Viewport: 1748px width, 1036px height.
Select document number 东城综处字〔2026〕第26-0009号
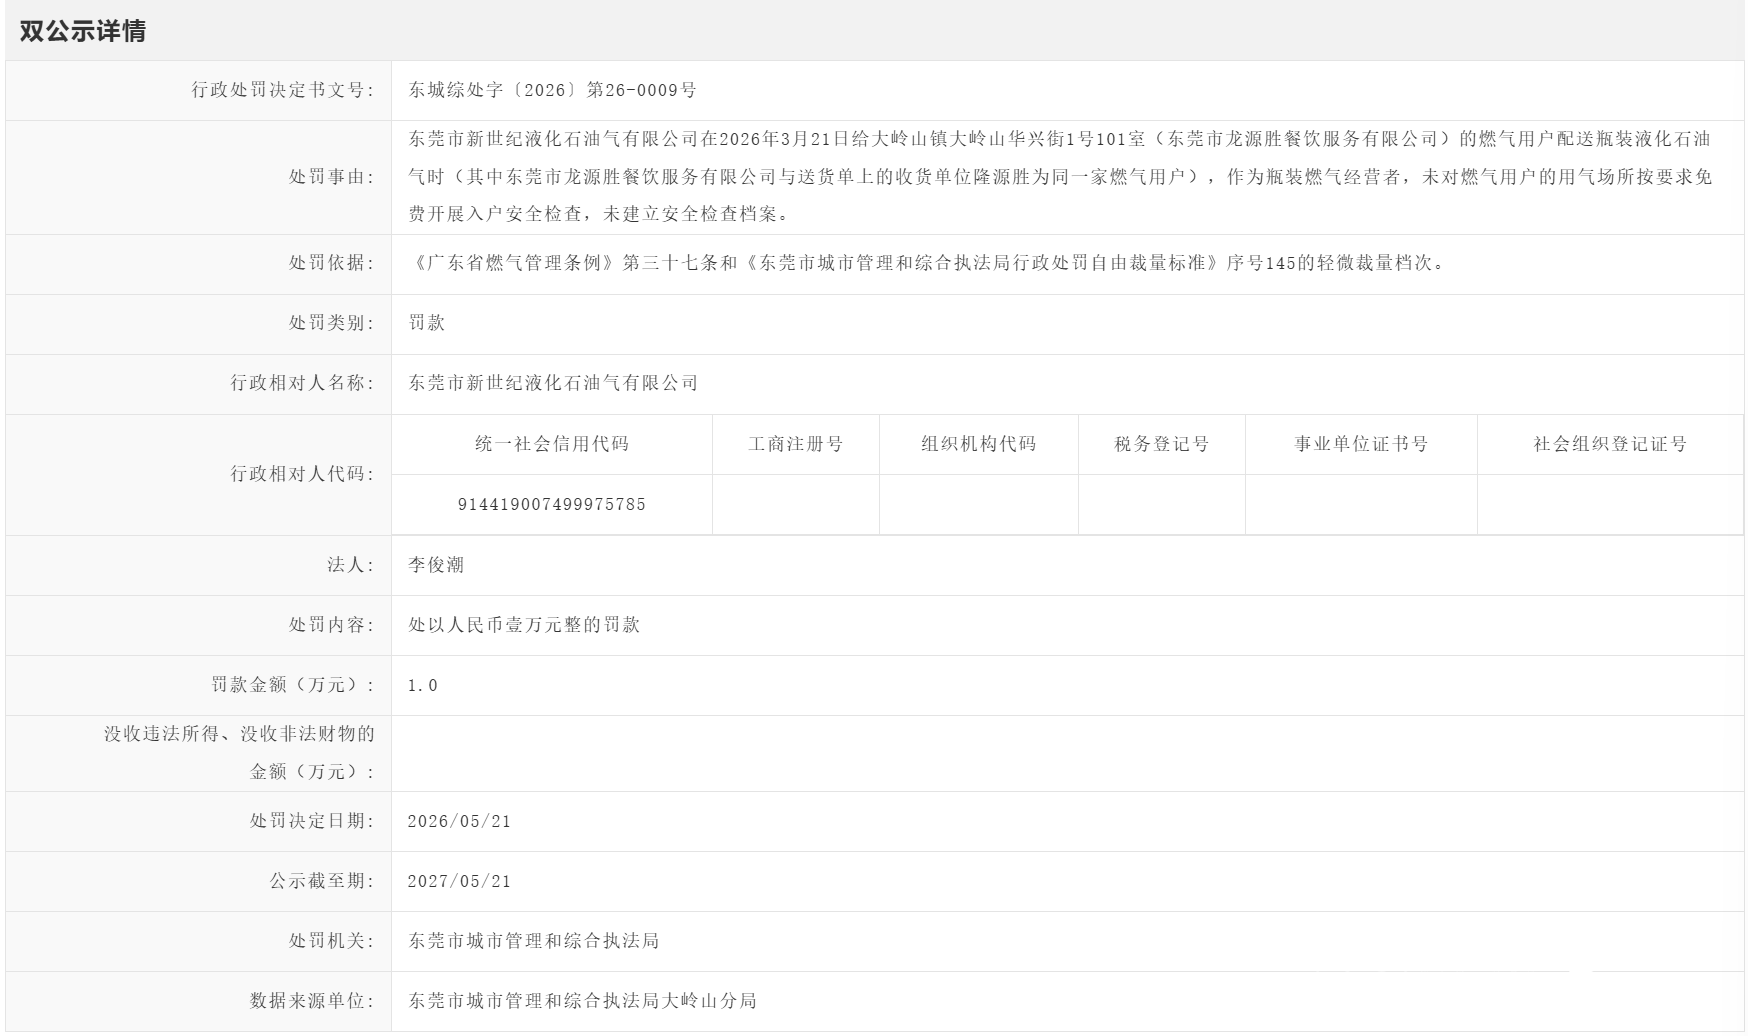pyautogui.click(x=552, y=90)
